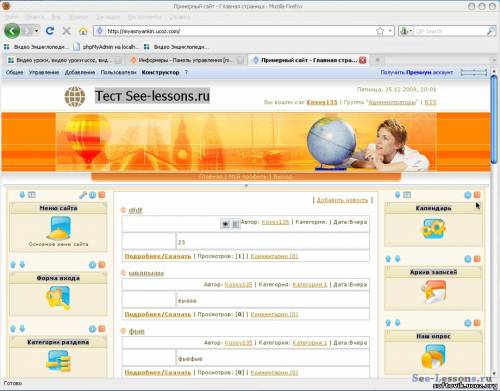The image size is (500, 391).
Task: Expand the address bar URL history dropdown
Action: pos(390,31)
